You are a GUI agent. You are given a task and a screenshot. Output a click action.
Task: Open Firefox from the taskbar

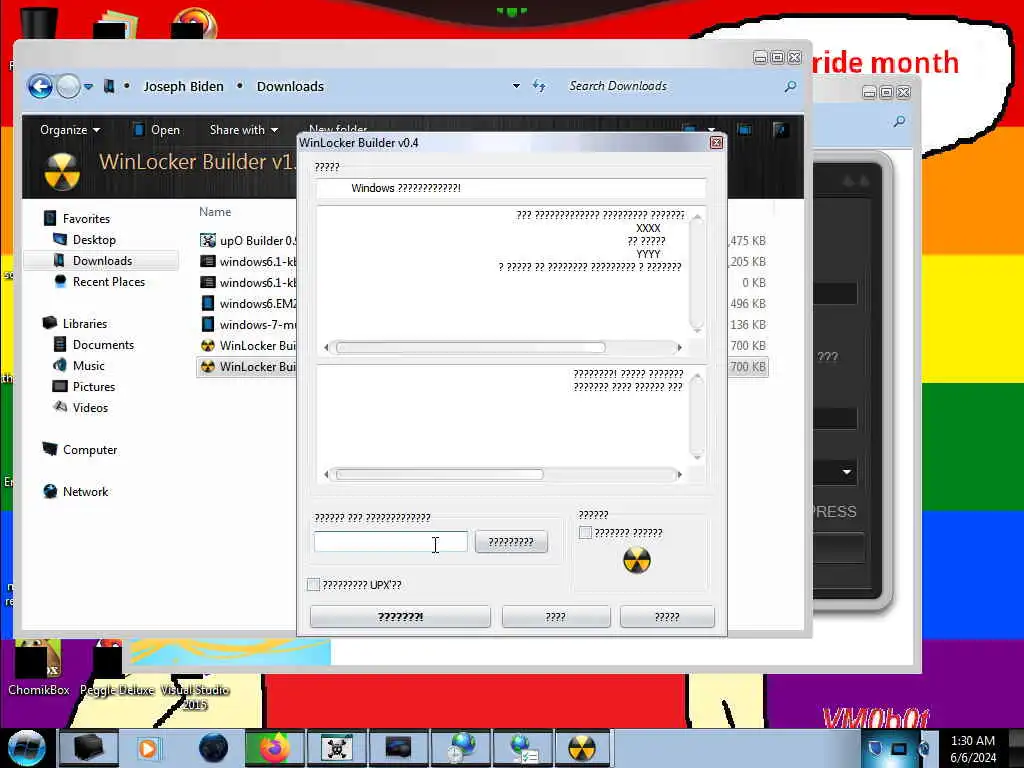click(274, 748)
